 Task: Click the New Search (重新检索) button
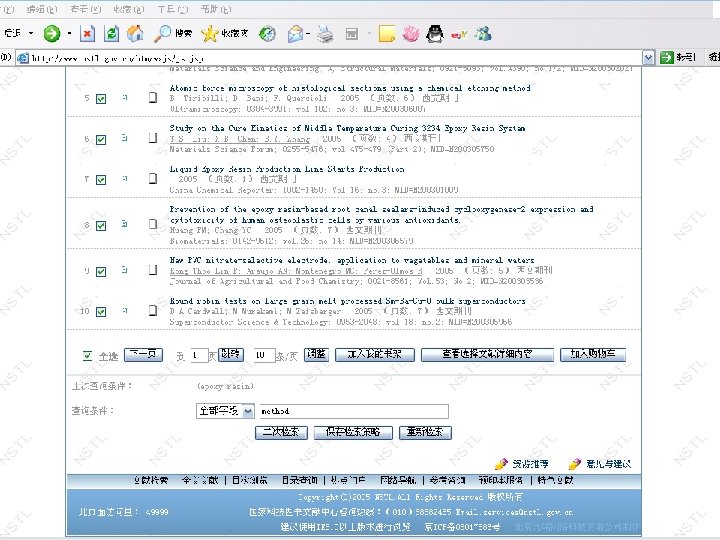(425, 433)
